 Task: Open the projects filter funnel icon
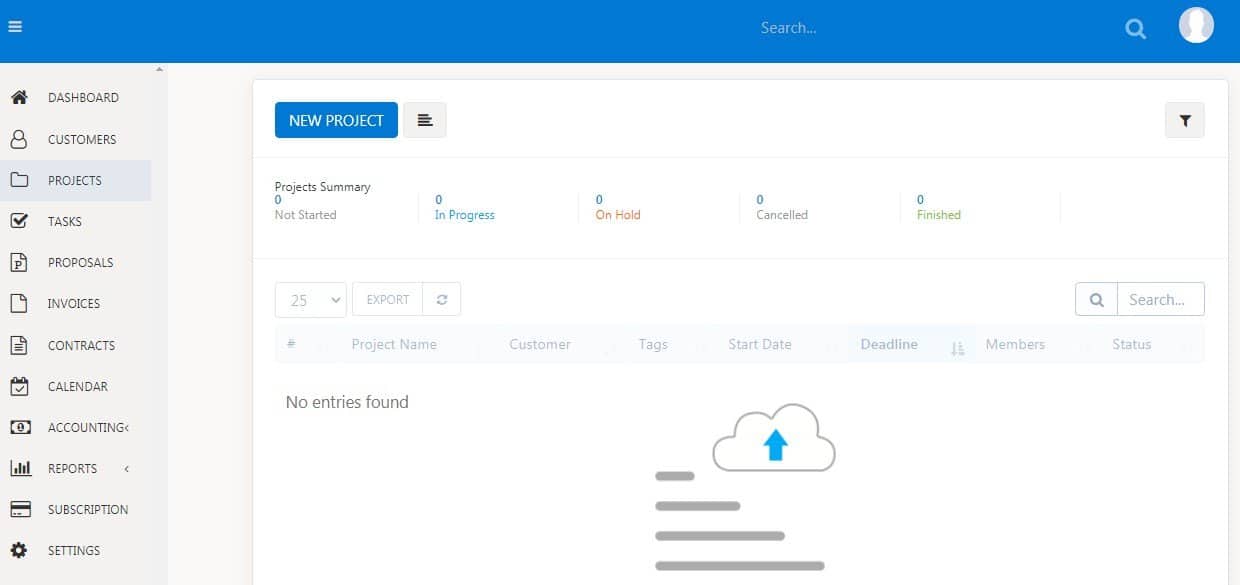click(1185, 120)
